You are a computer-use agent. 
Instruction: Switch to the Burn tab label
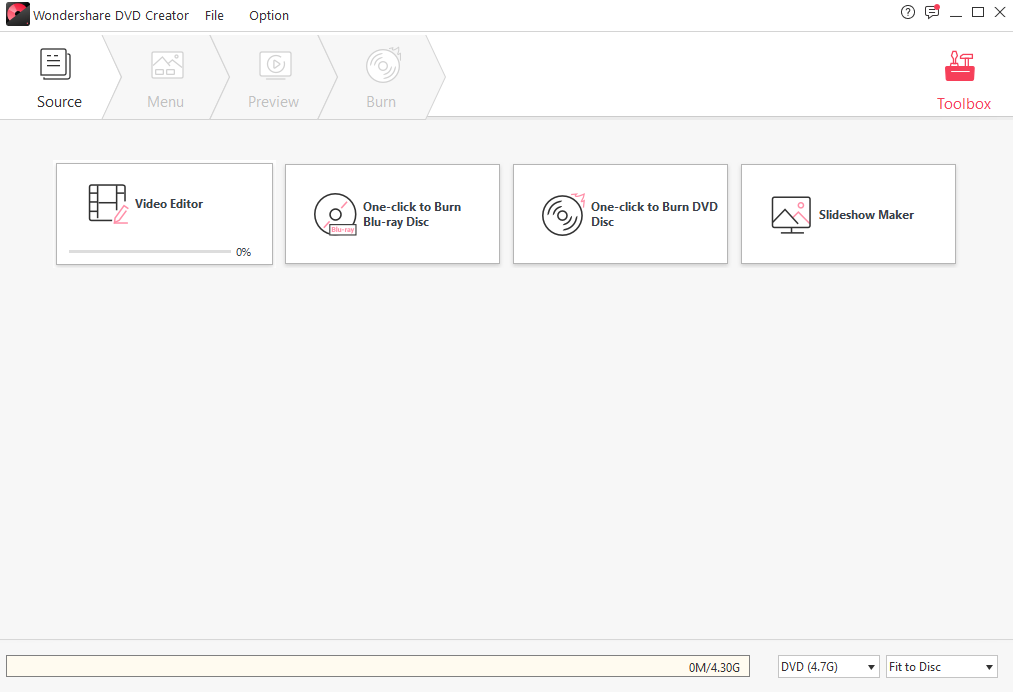381,102
